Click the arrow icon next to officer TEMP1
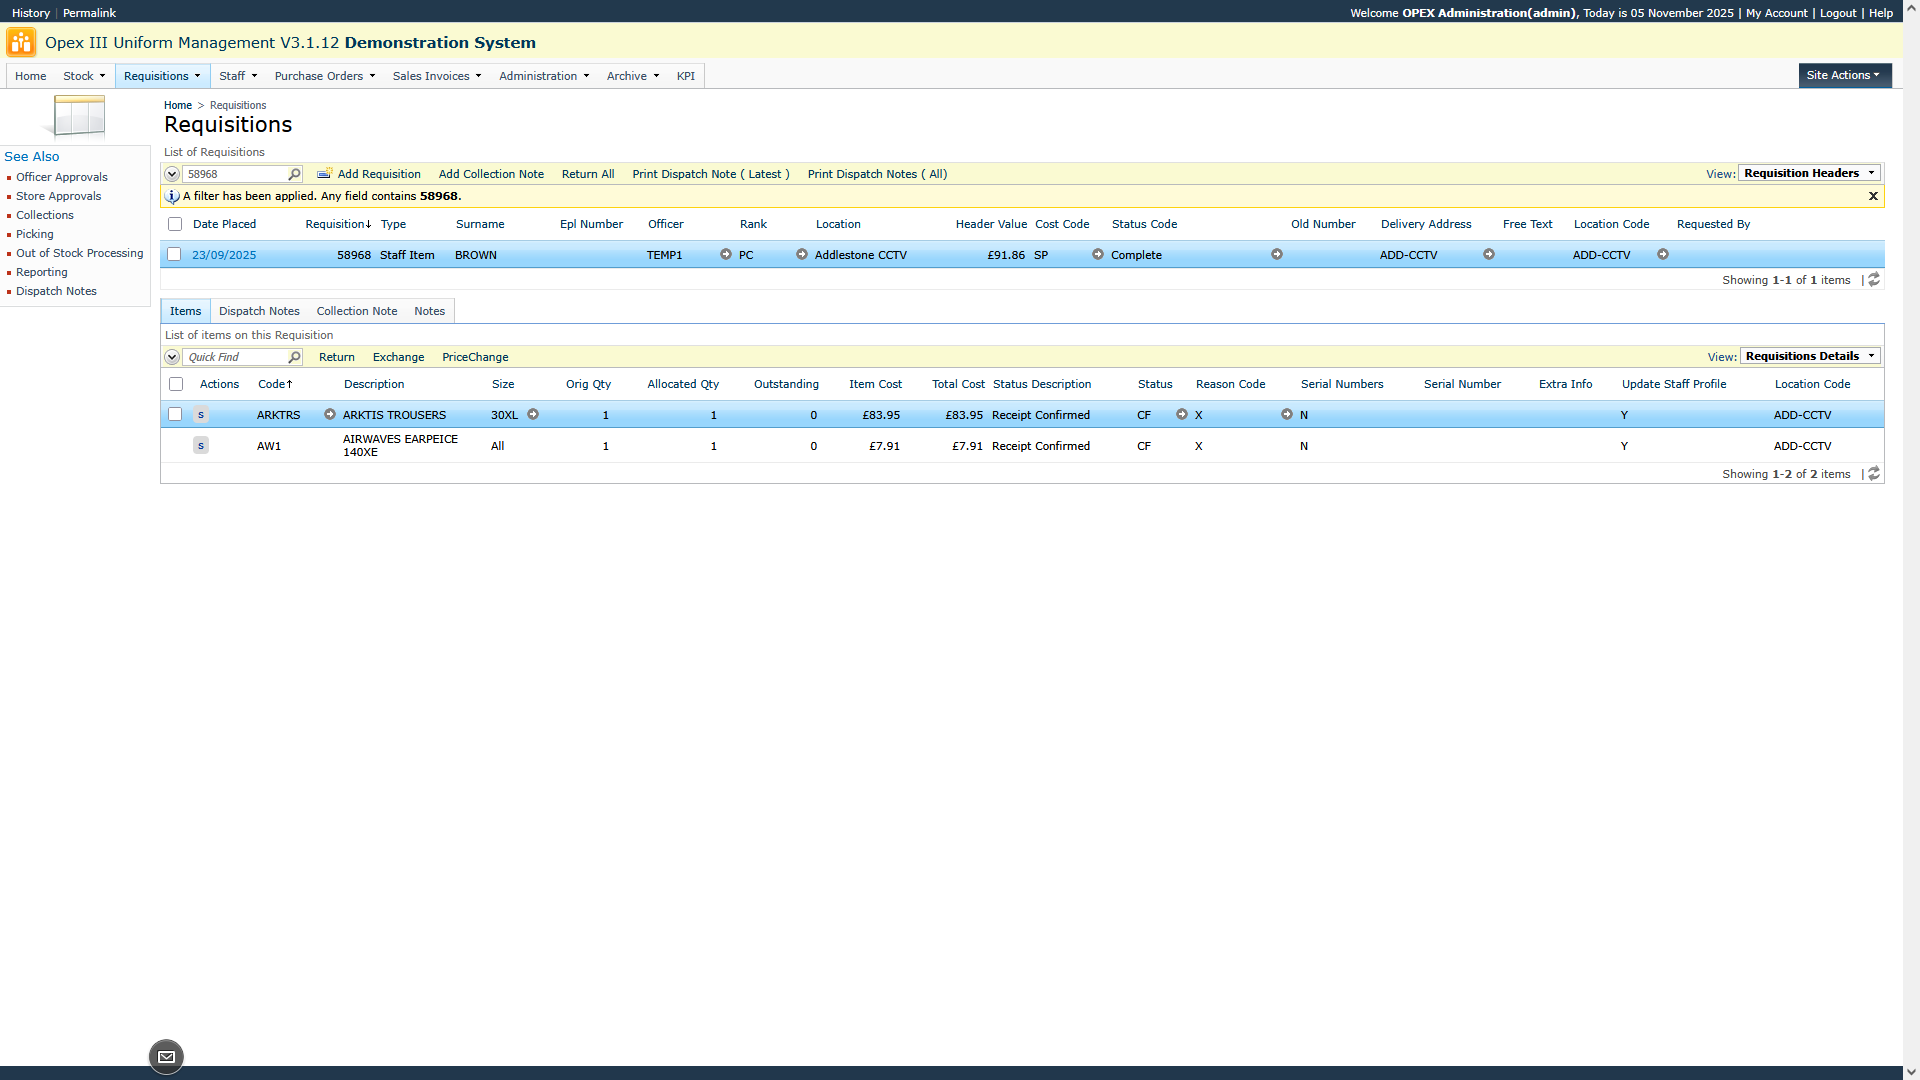This screenshot has width=1920, height=1080. point(726,255)
